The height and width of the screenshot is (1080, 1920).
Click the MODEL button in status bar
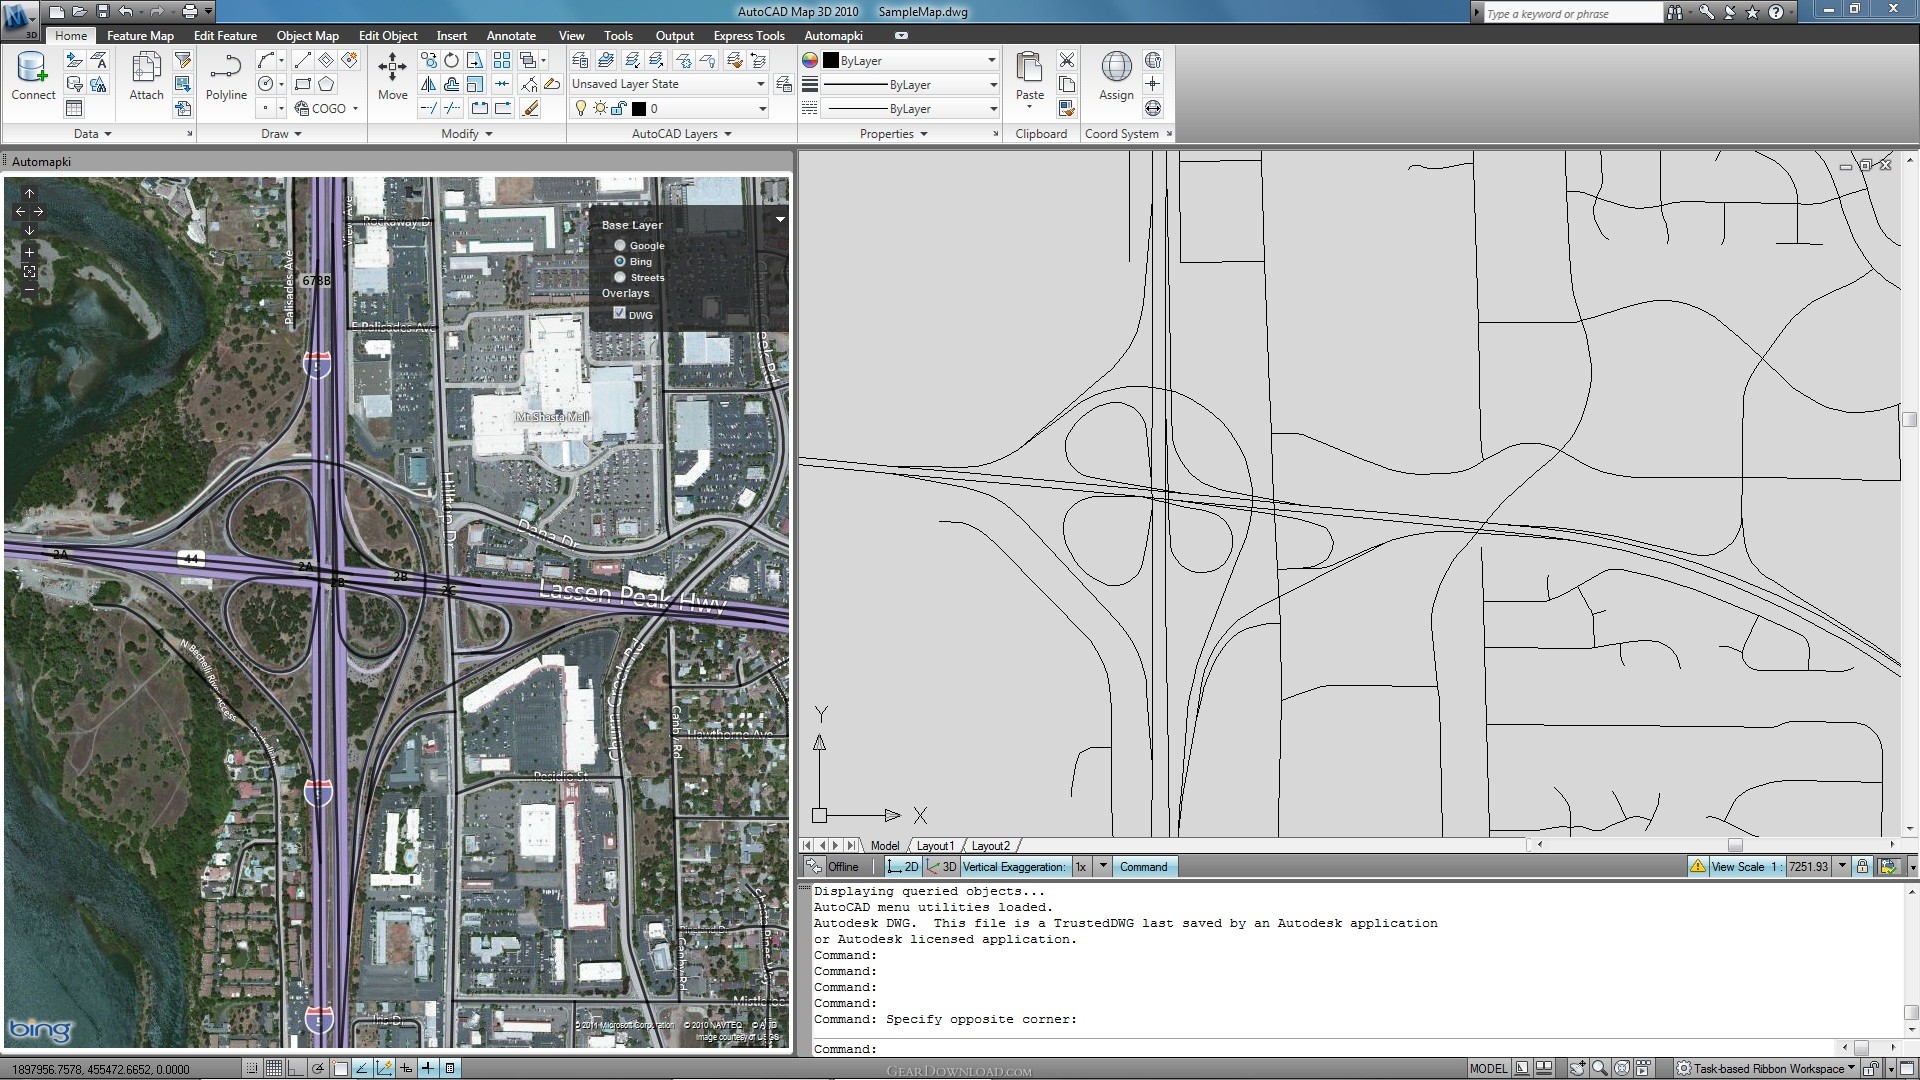(1488, 1068)
